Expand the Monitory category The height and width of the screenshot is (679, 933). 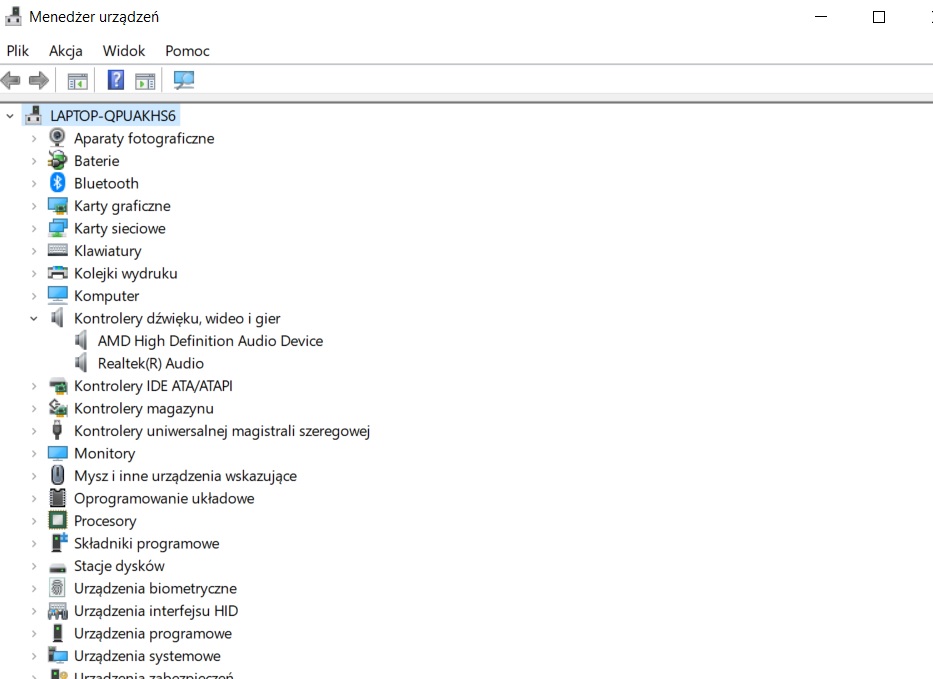[34, 453]
